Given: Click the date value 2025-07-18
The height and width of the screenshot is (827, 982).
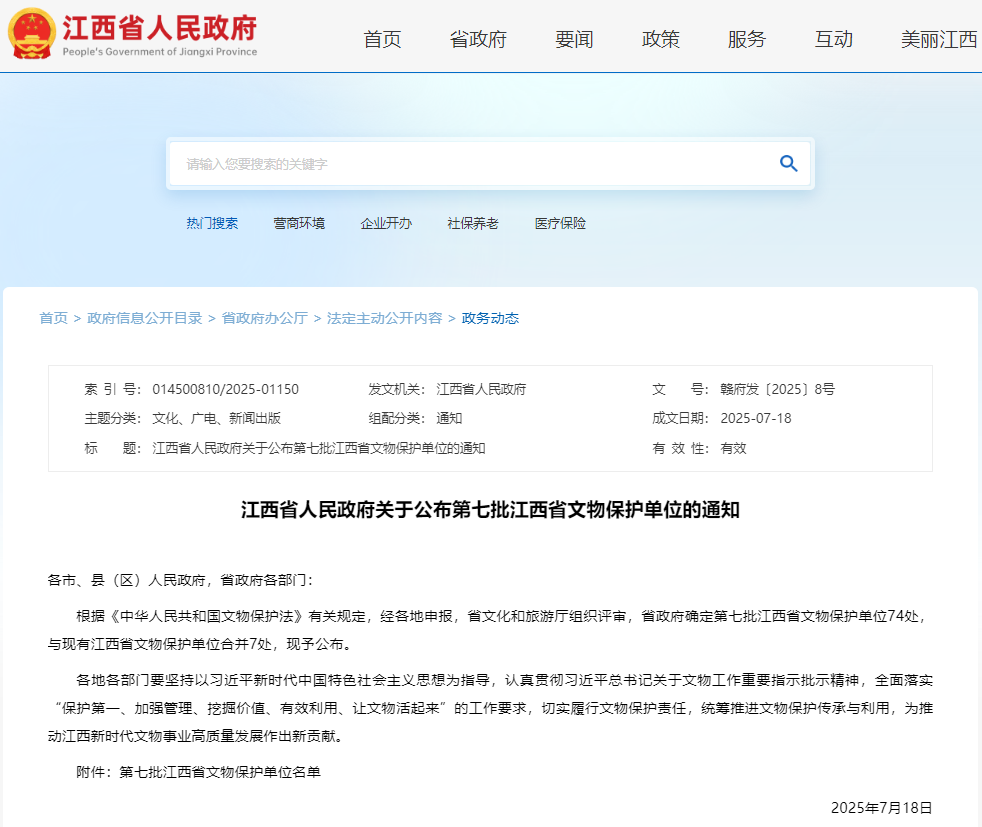Looking at the screenshot, I should 756,418.
